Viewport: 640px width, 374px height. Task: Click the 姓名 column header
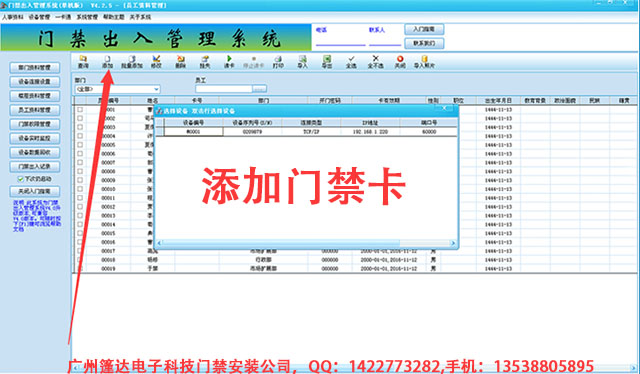pyautogui.click(x=153, y=100)
